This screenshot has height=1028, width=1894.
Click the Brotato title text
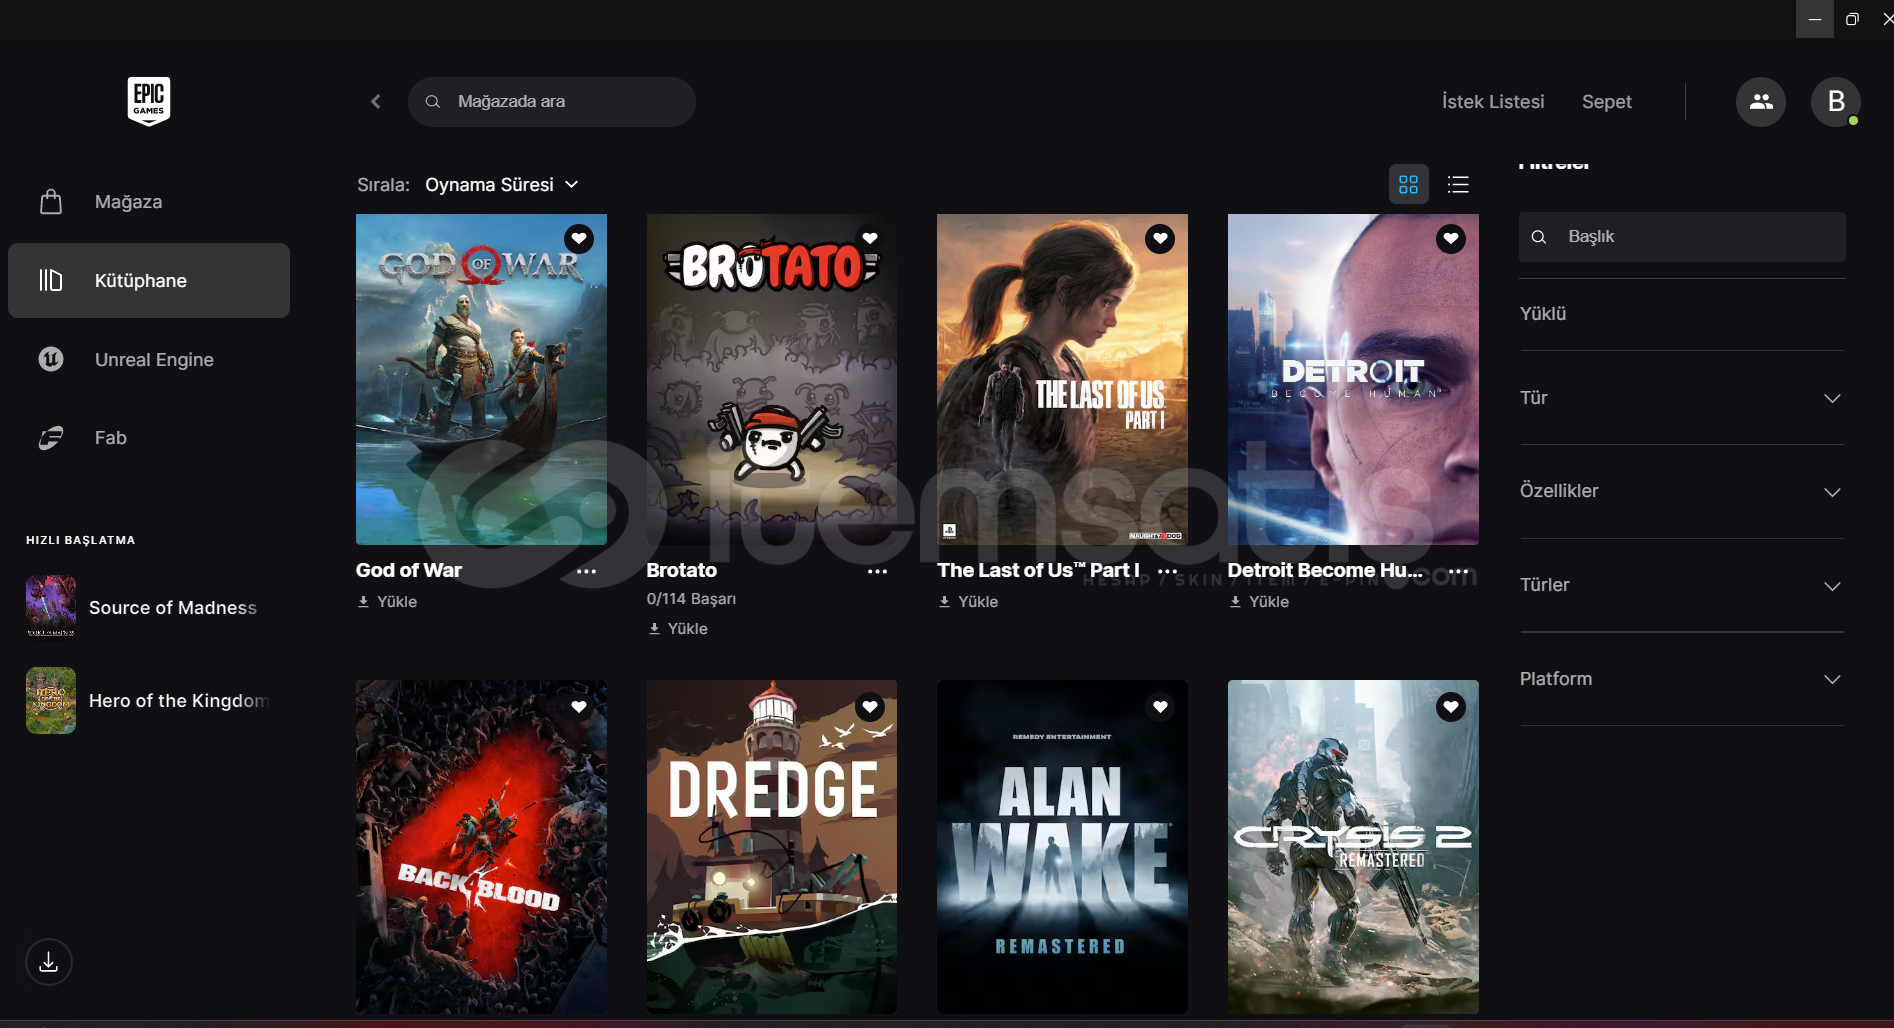(682, 570)
